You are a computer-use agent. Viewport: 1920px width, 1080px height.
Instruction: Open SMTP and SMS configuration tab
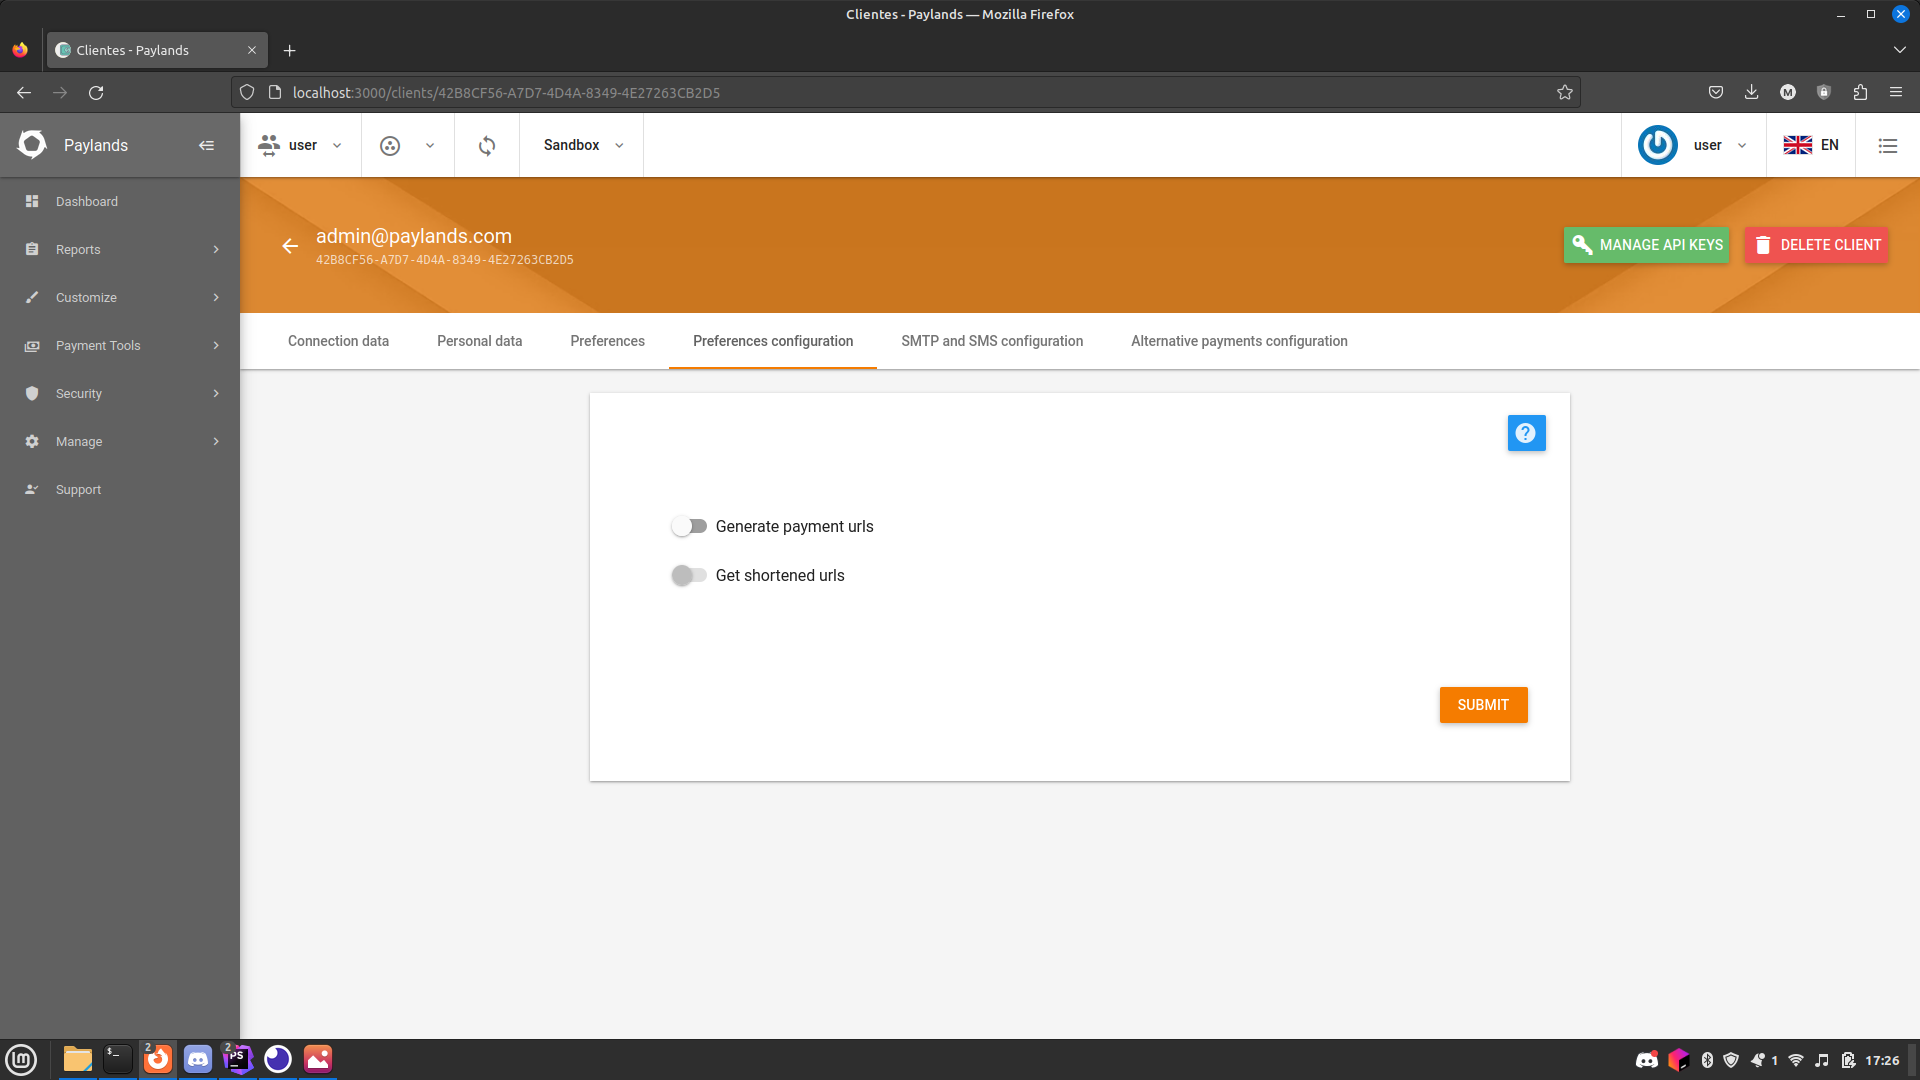click(992, 341)
